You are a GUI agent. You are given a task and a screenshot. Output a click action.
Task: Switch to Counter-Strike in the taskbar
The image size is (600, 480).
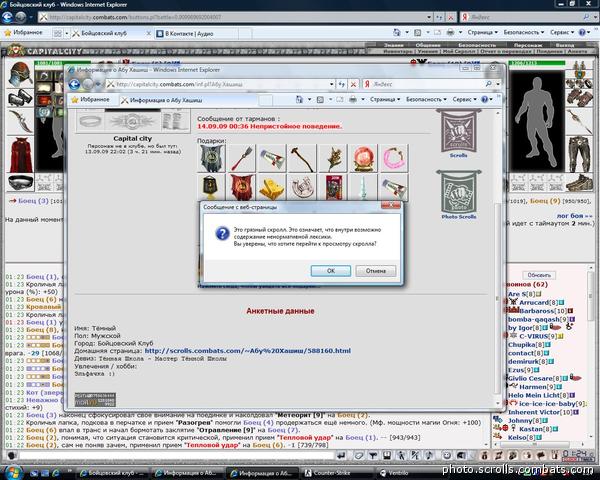pos(336,473)
